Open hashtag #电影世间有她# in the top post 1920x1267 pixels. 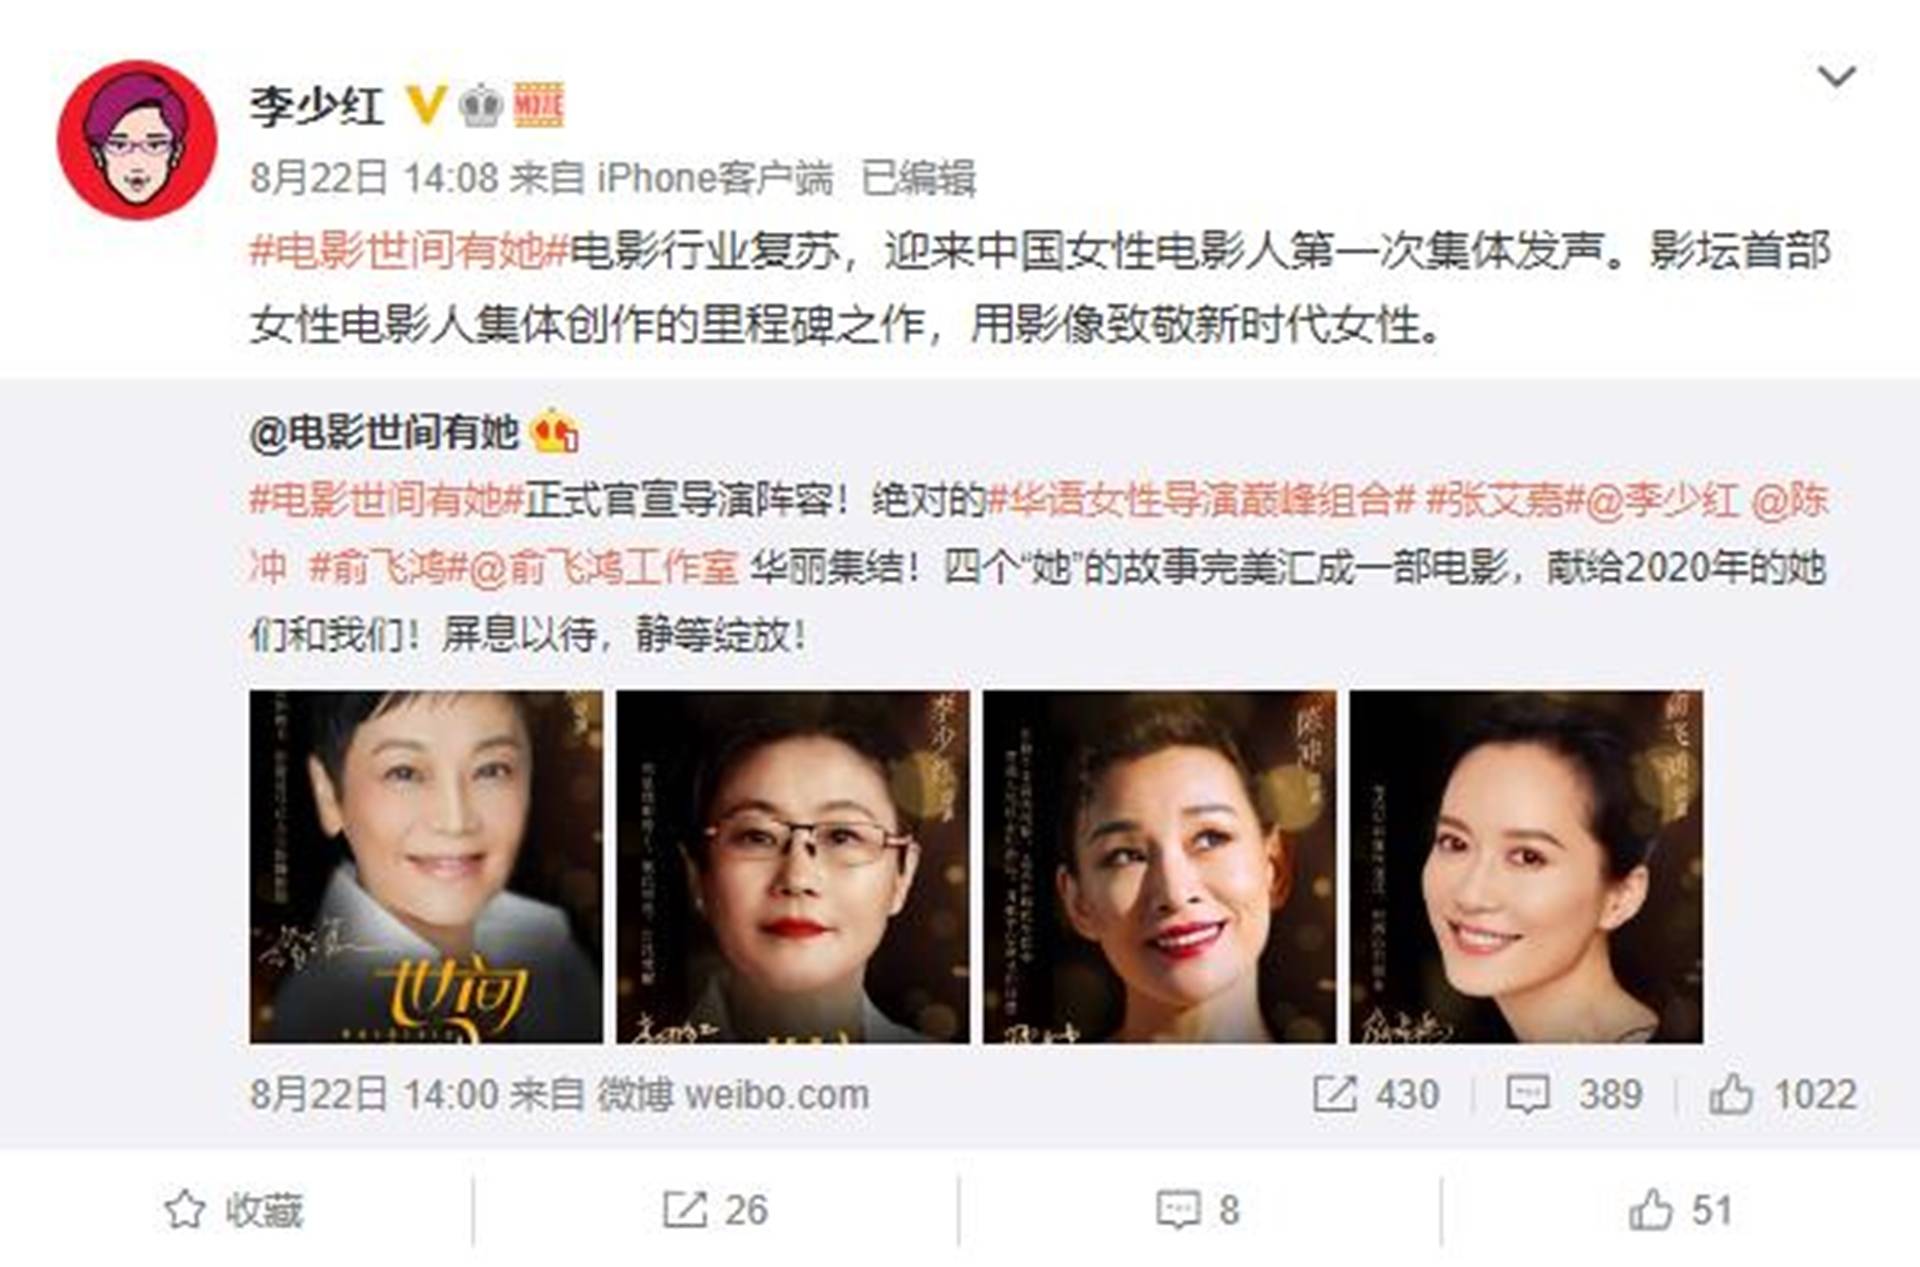tap(409, 251)
